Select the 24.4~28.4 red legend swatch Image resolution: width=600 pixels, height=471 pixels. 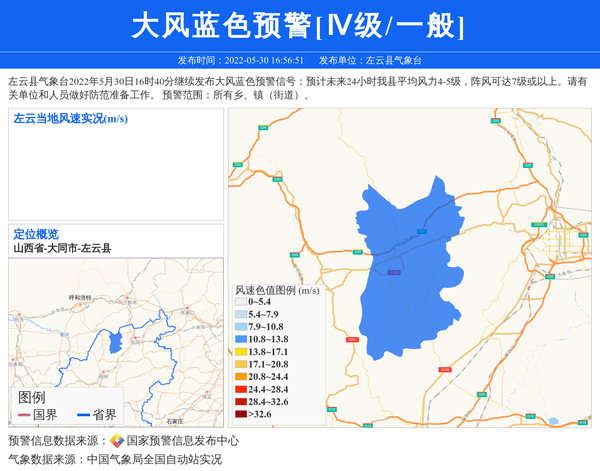241,389
